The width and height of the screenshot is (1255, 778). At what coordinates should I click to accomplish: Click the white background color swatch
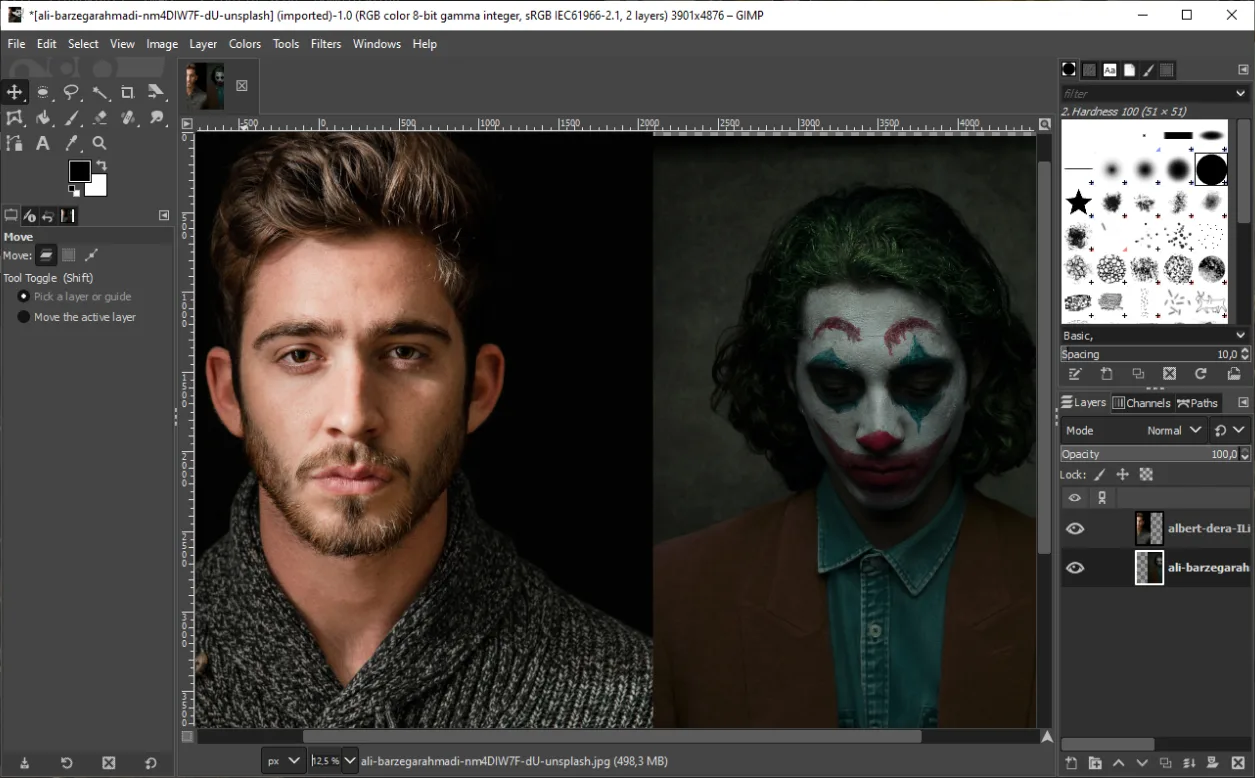point(99,187)
